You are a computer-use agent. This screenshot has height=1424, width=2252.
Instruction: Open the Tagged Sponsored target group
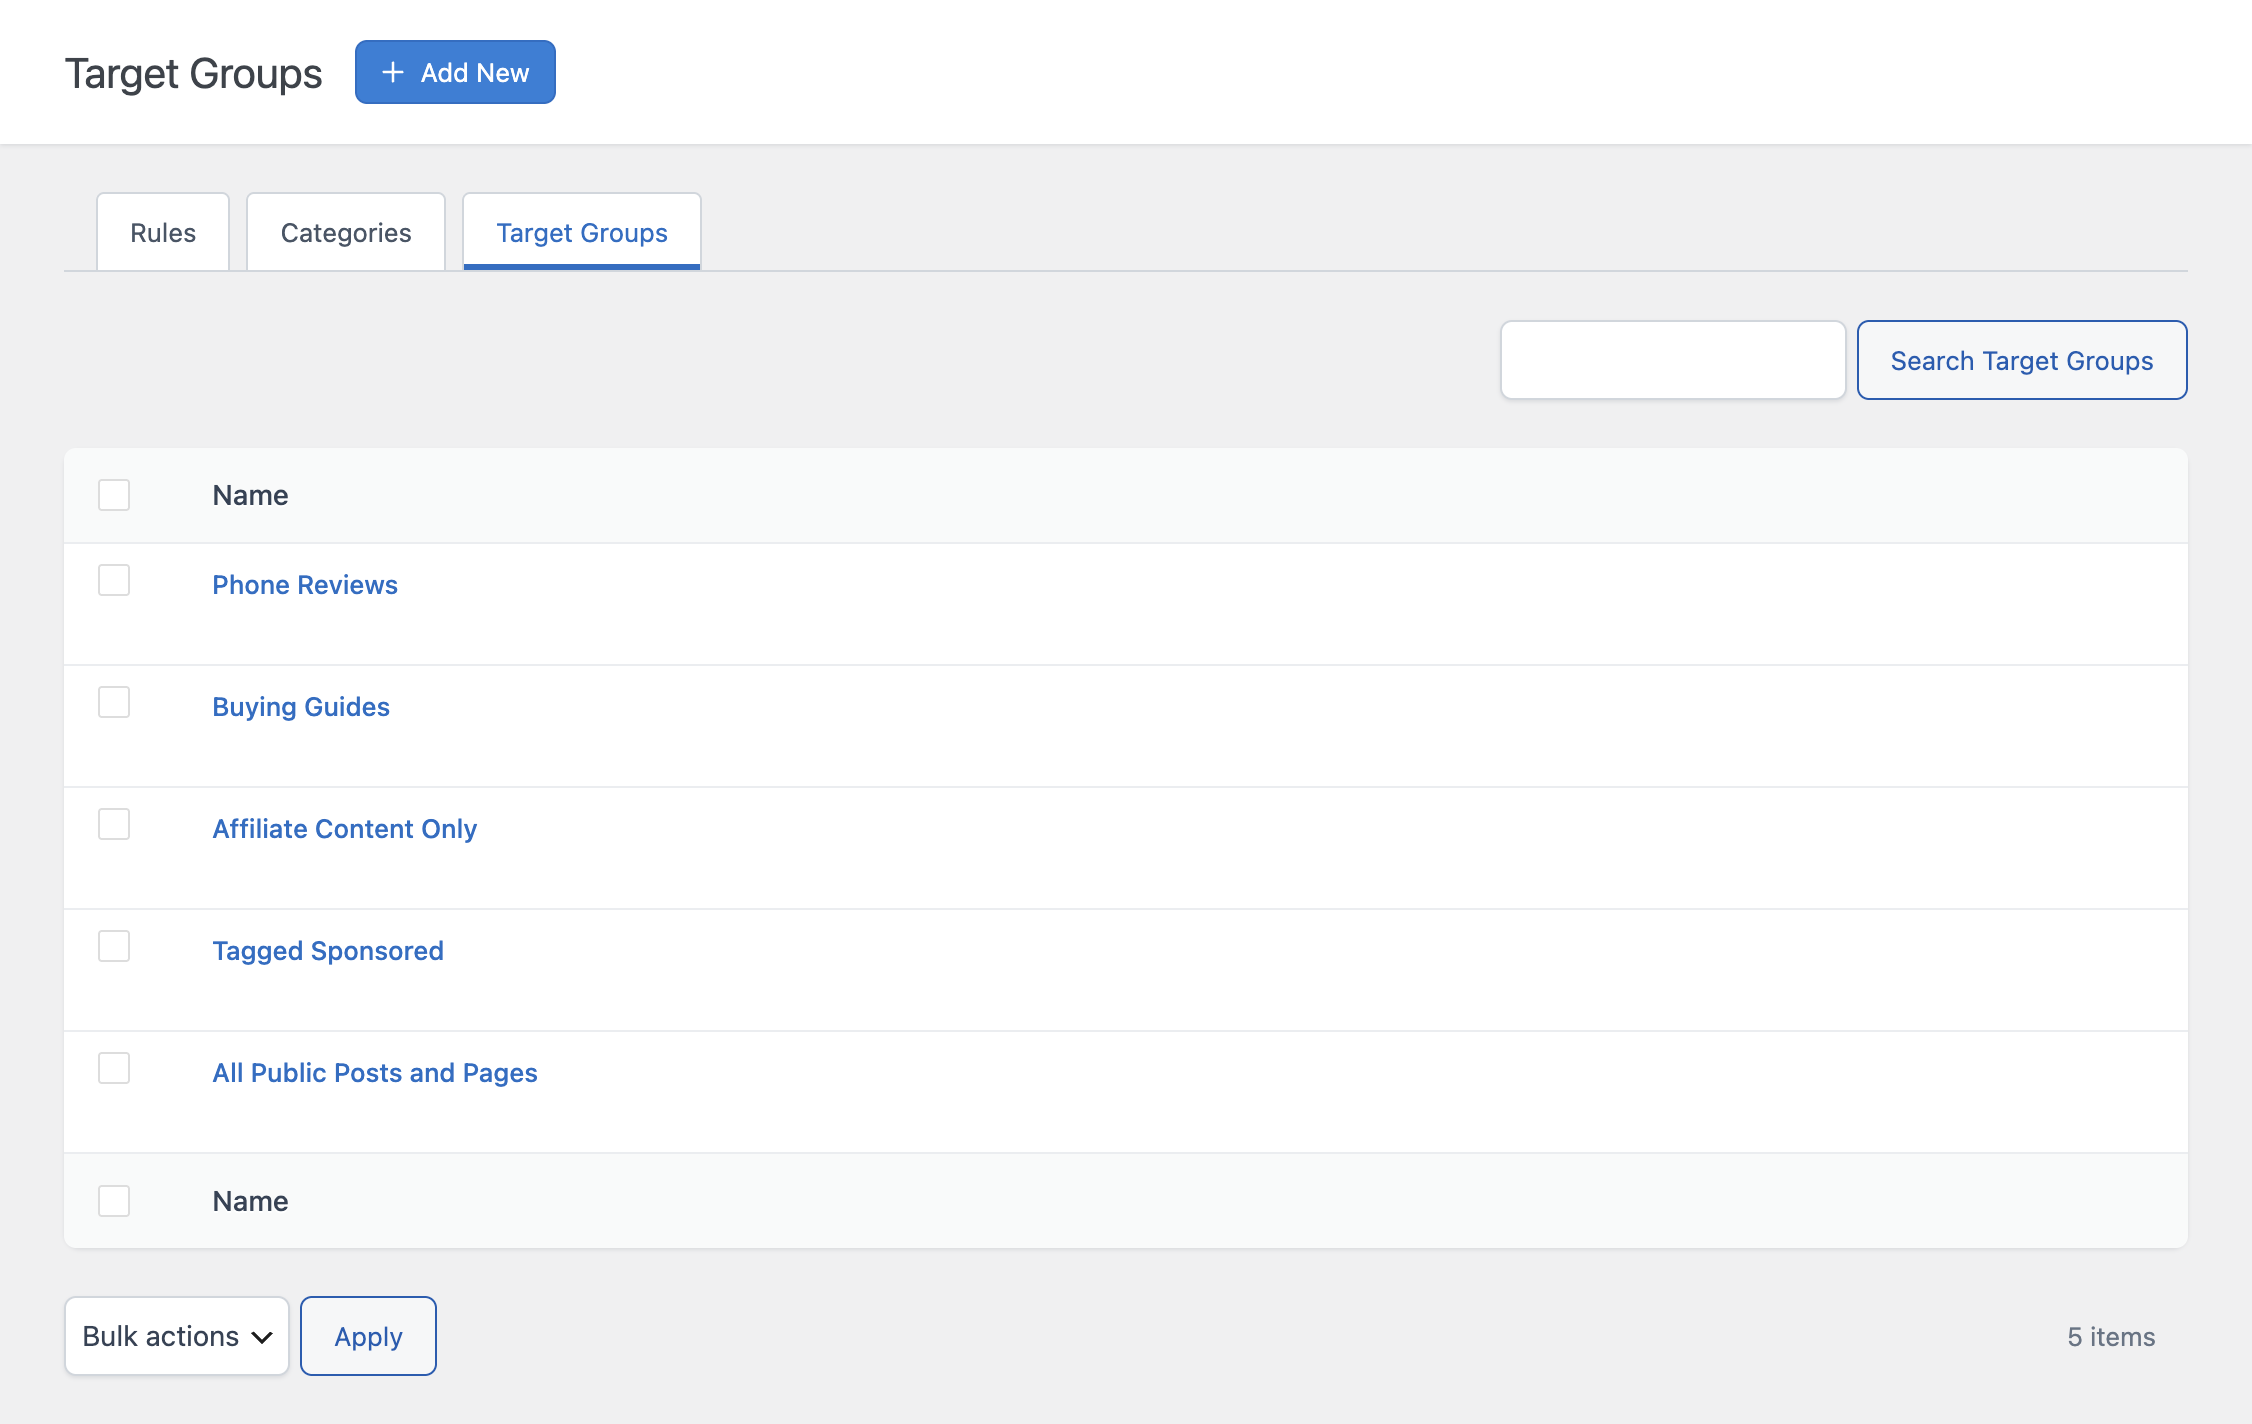point(328,951)
